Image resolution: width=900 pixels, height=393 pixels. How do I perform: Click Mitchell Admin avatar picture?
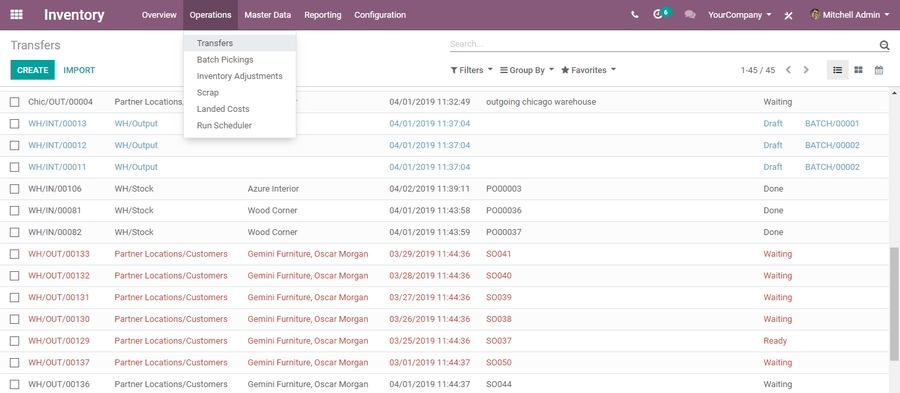click(815, 15)
